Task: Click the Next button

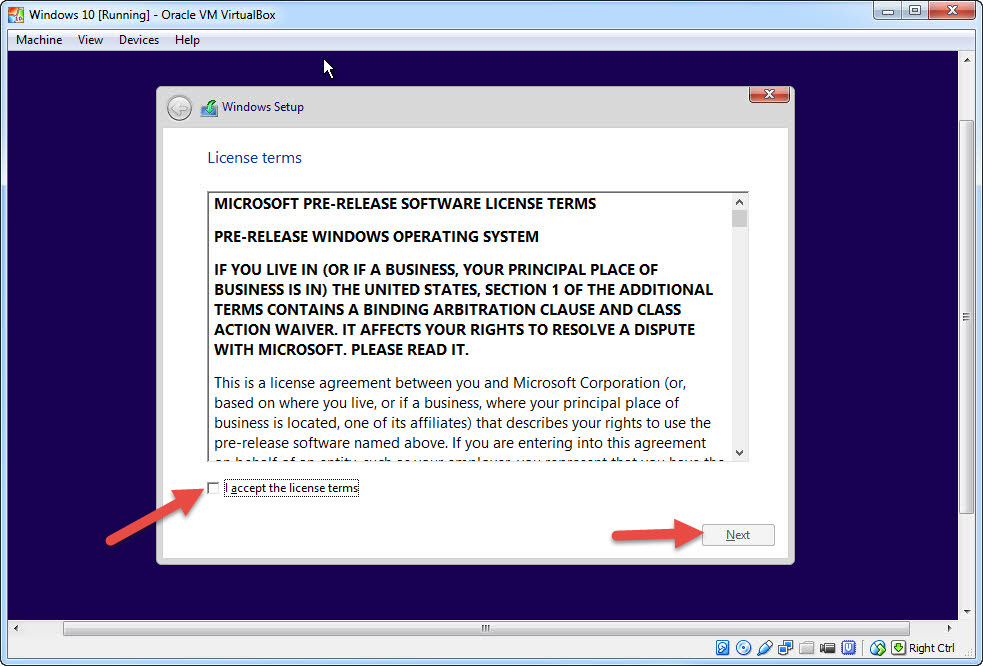Action: pos(738,535)
